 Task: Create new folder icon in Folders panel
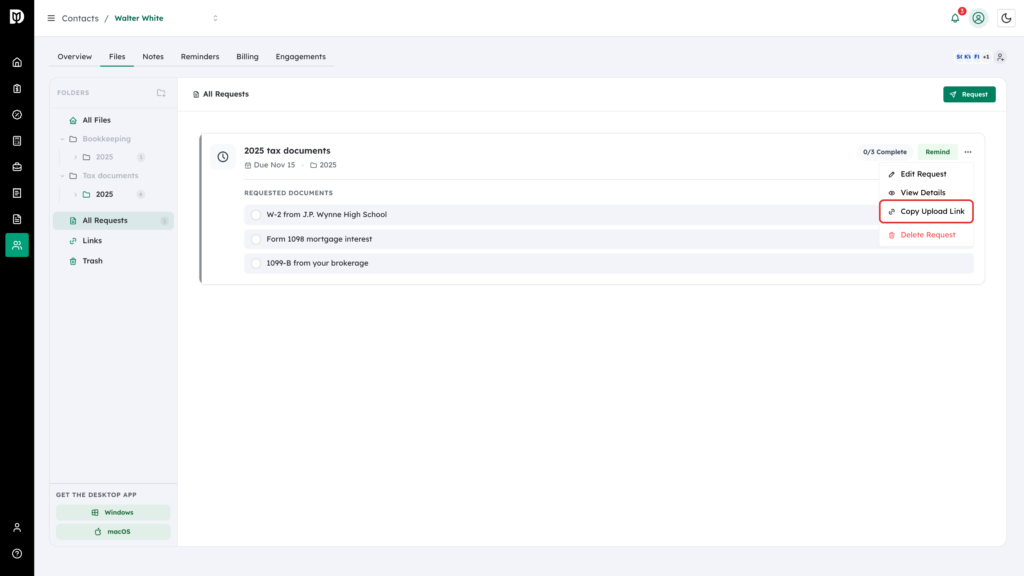161,93
